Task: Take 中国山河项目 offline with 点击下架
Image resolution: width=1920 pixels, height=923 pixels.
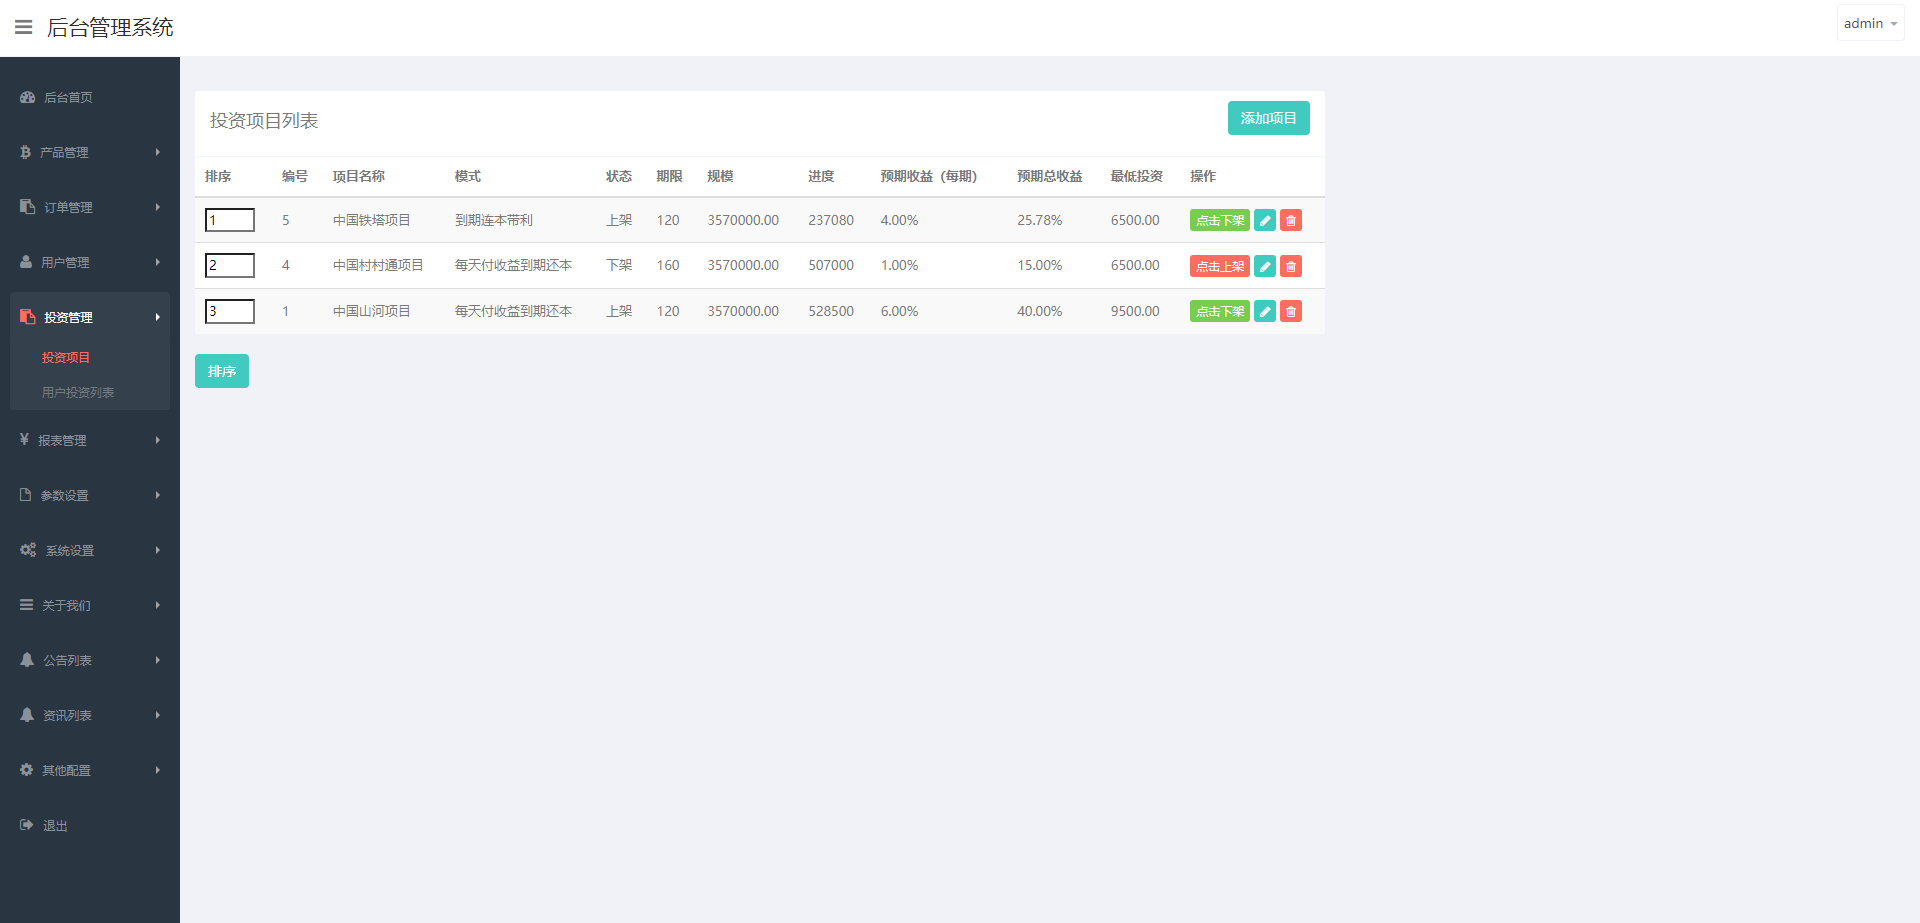Action: coord(1219,311)
